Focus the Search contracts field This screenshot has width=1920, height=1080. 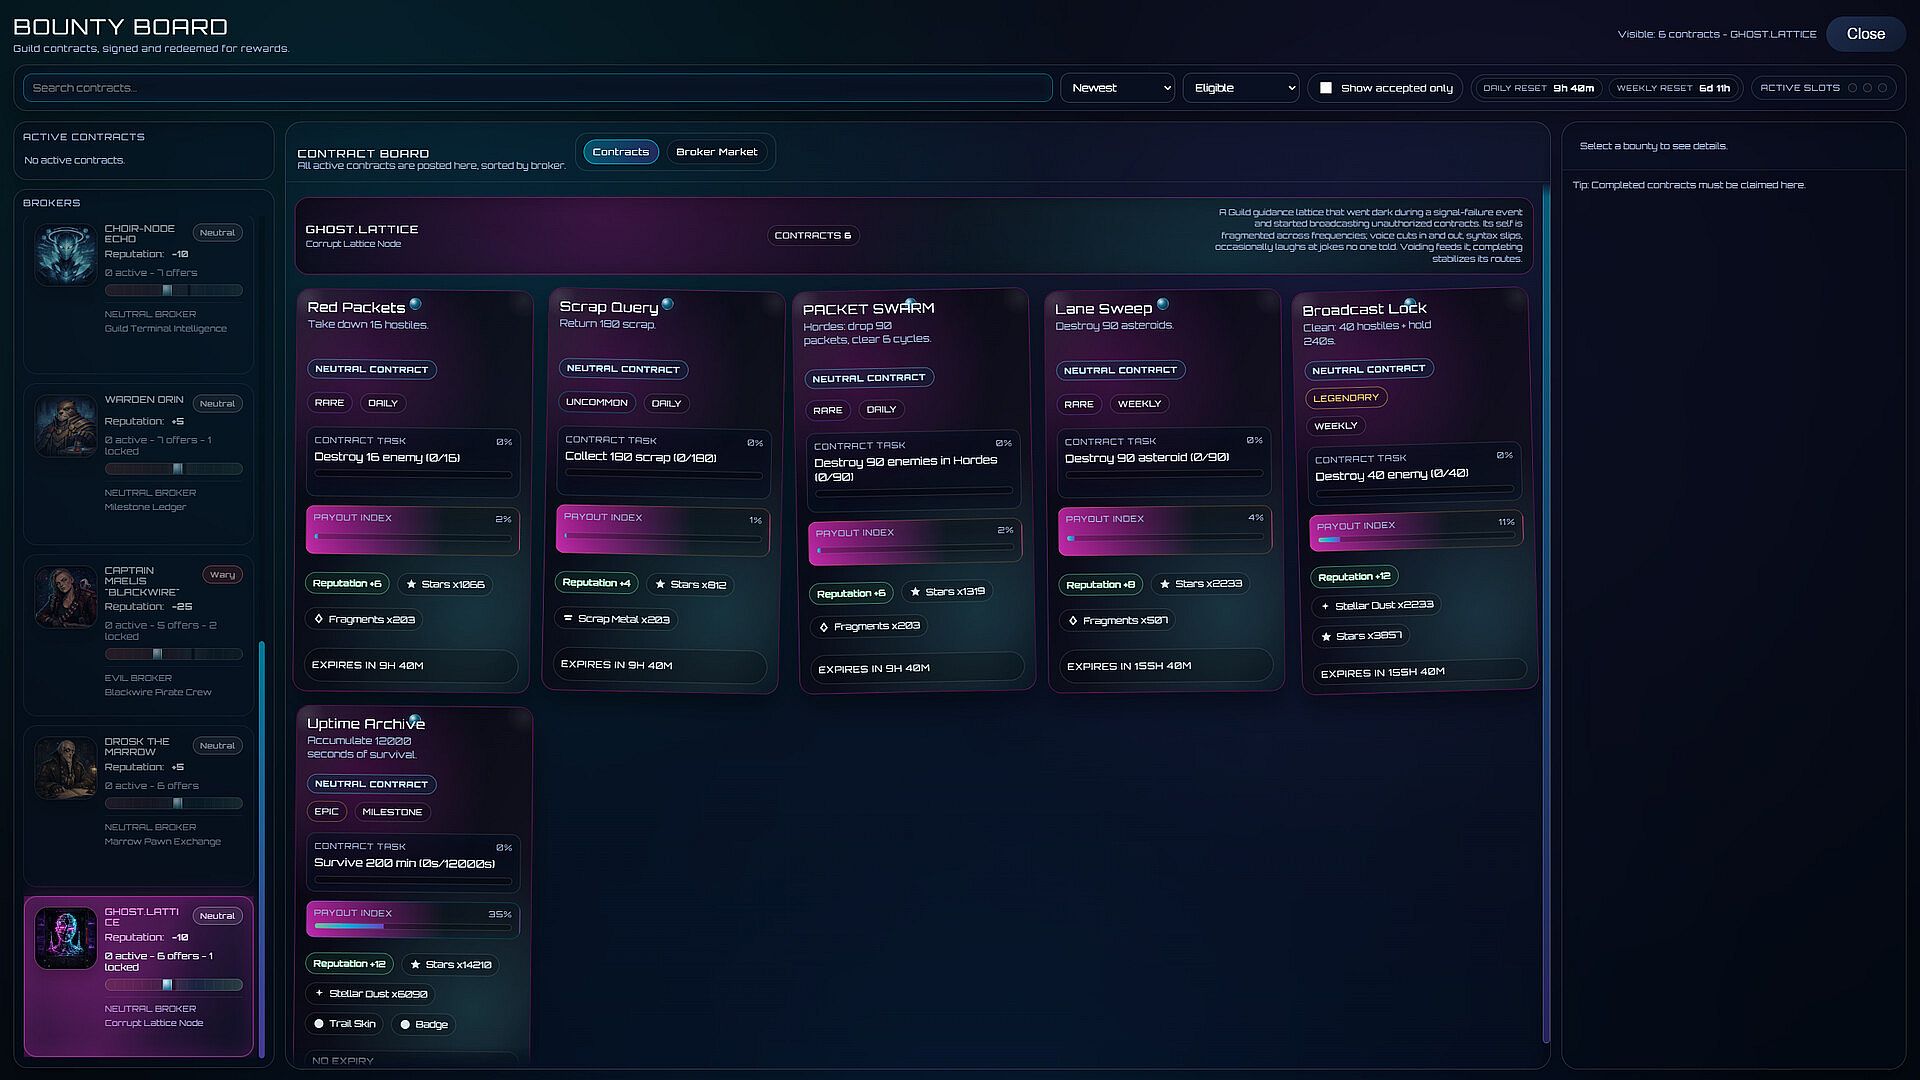[538, 88]
